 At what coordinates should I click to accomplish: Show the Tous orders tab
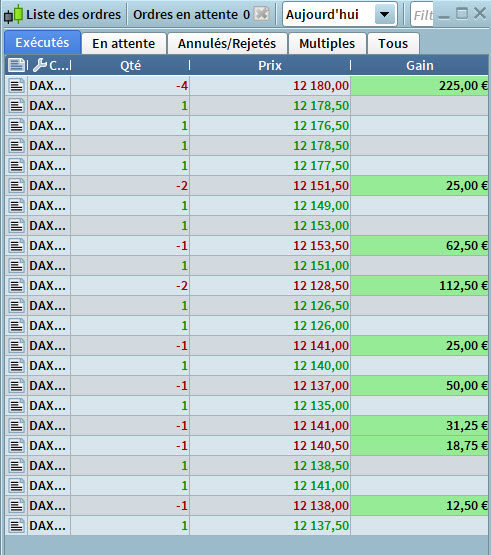tap(393, 44)
